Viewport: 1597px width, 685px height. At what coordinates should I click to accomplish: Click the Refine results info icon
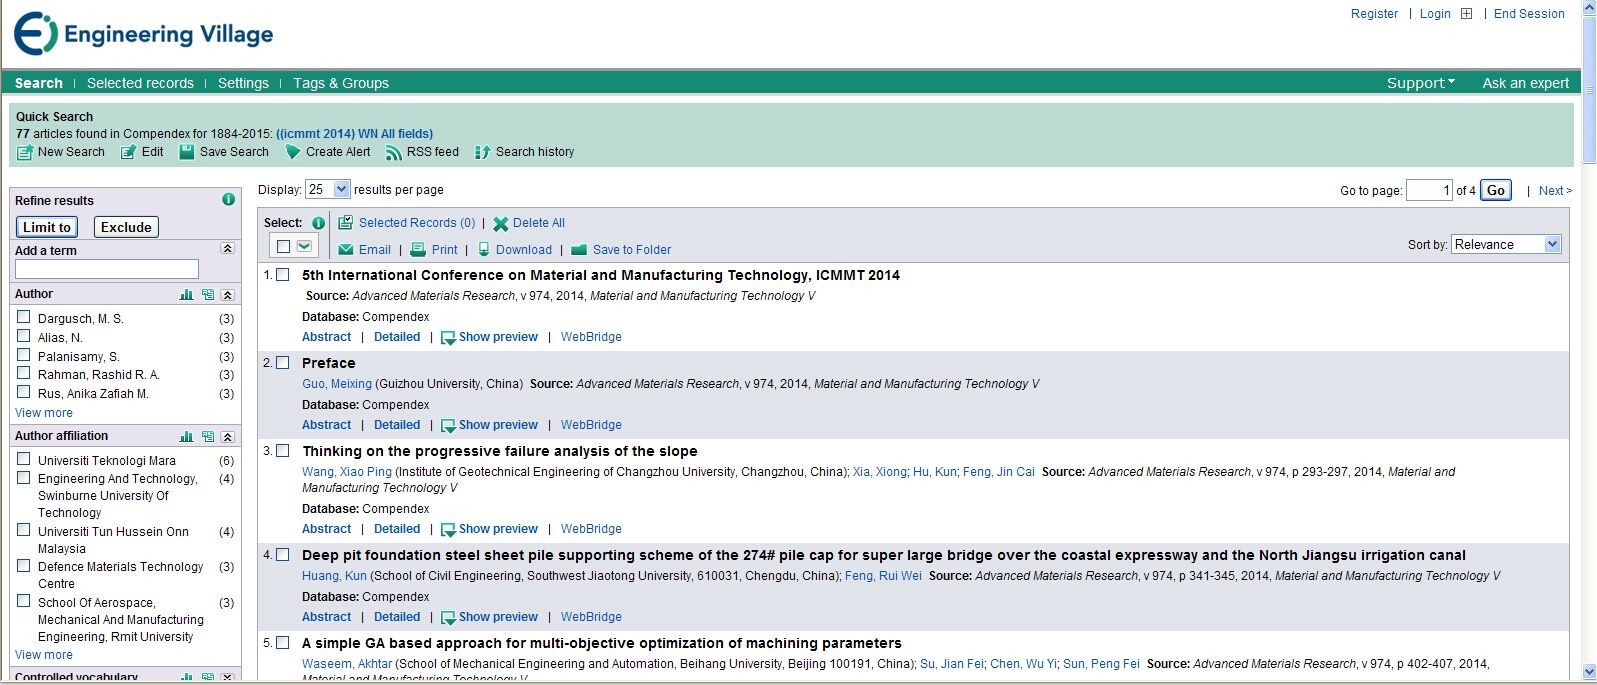tap(228, 200)
